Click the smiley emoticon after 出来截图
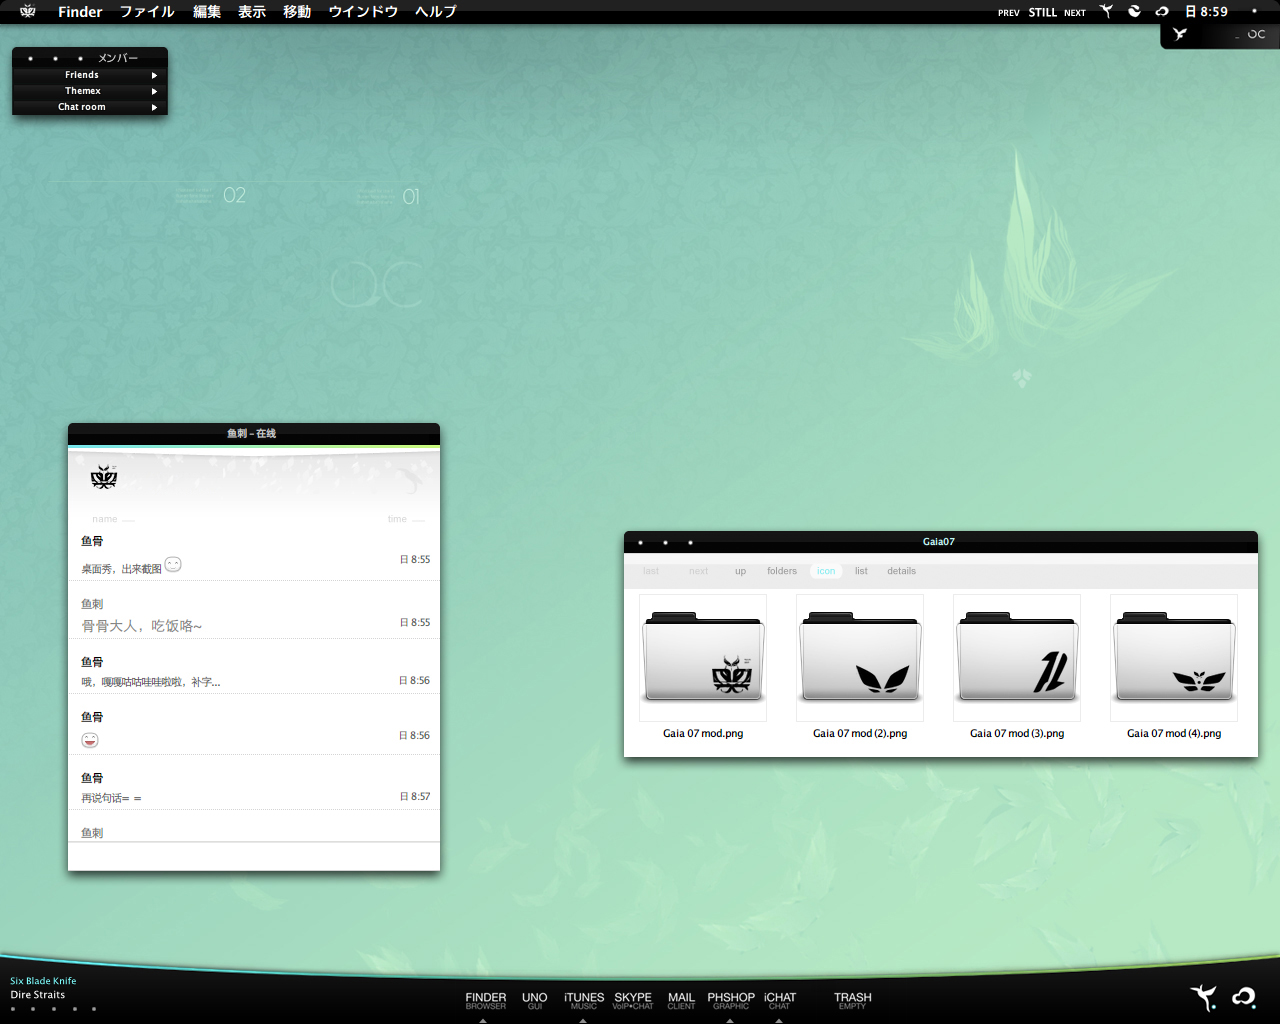 173,564
